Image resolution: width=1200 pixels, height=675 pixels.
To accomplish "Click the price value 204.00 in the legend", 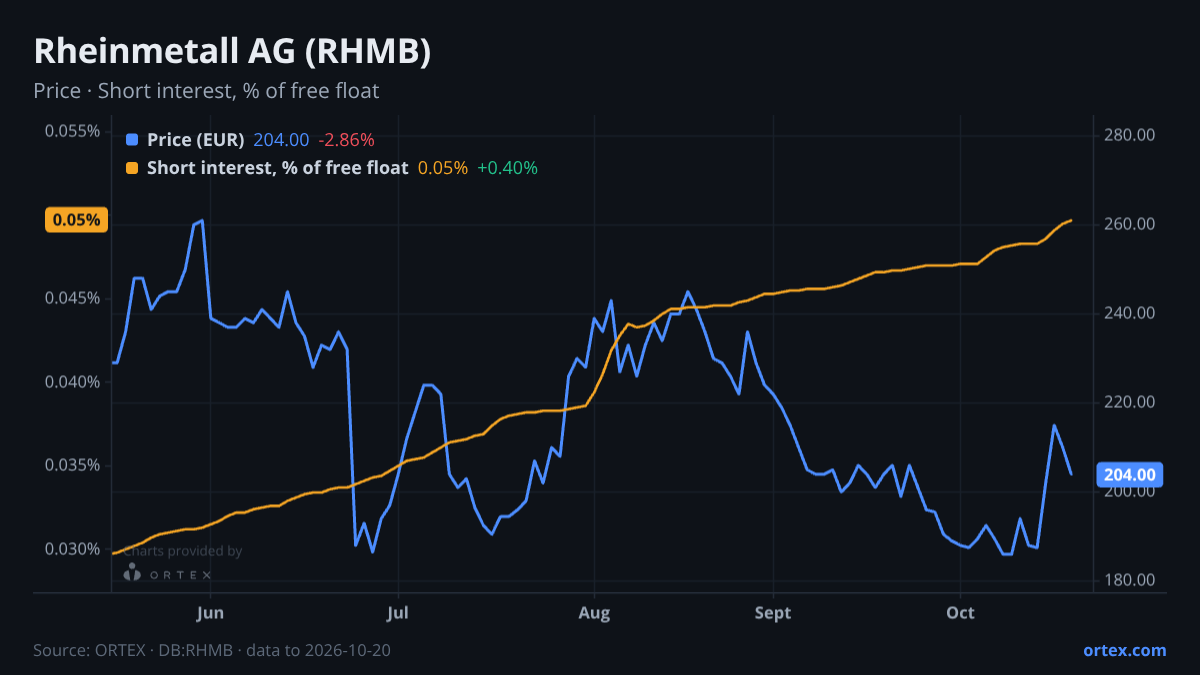I will [x=281, y=140].
